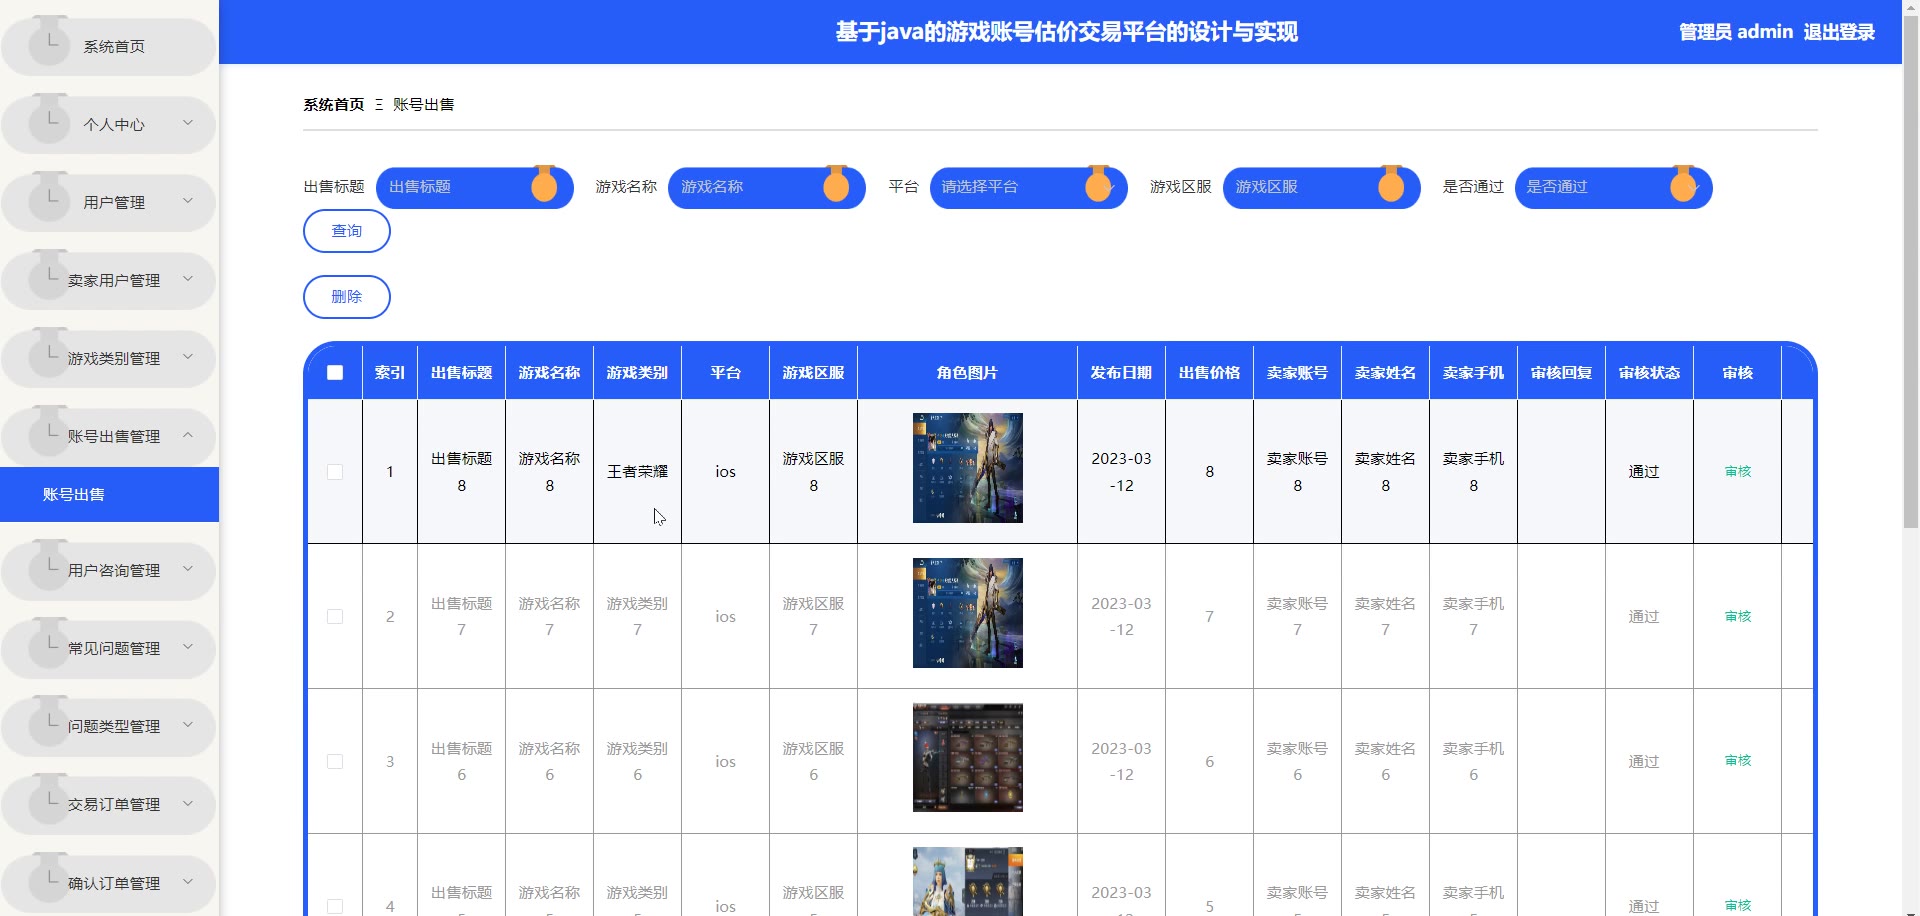
Task: Click the orange icon in 游戏名称 field
Action: coord(836,184)
